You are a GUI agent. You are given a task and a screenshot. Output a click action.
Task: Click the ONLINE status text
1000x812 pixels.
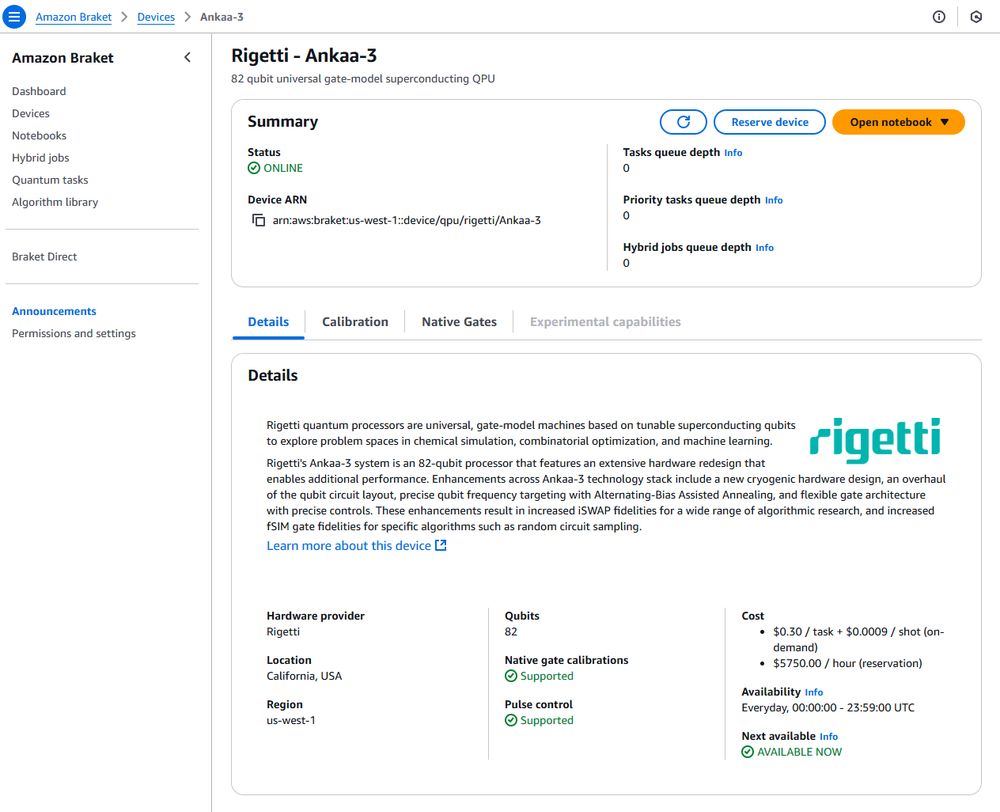click(x=283, y=168)
